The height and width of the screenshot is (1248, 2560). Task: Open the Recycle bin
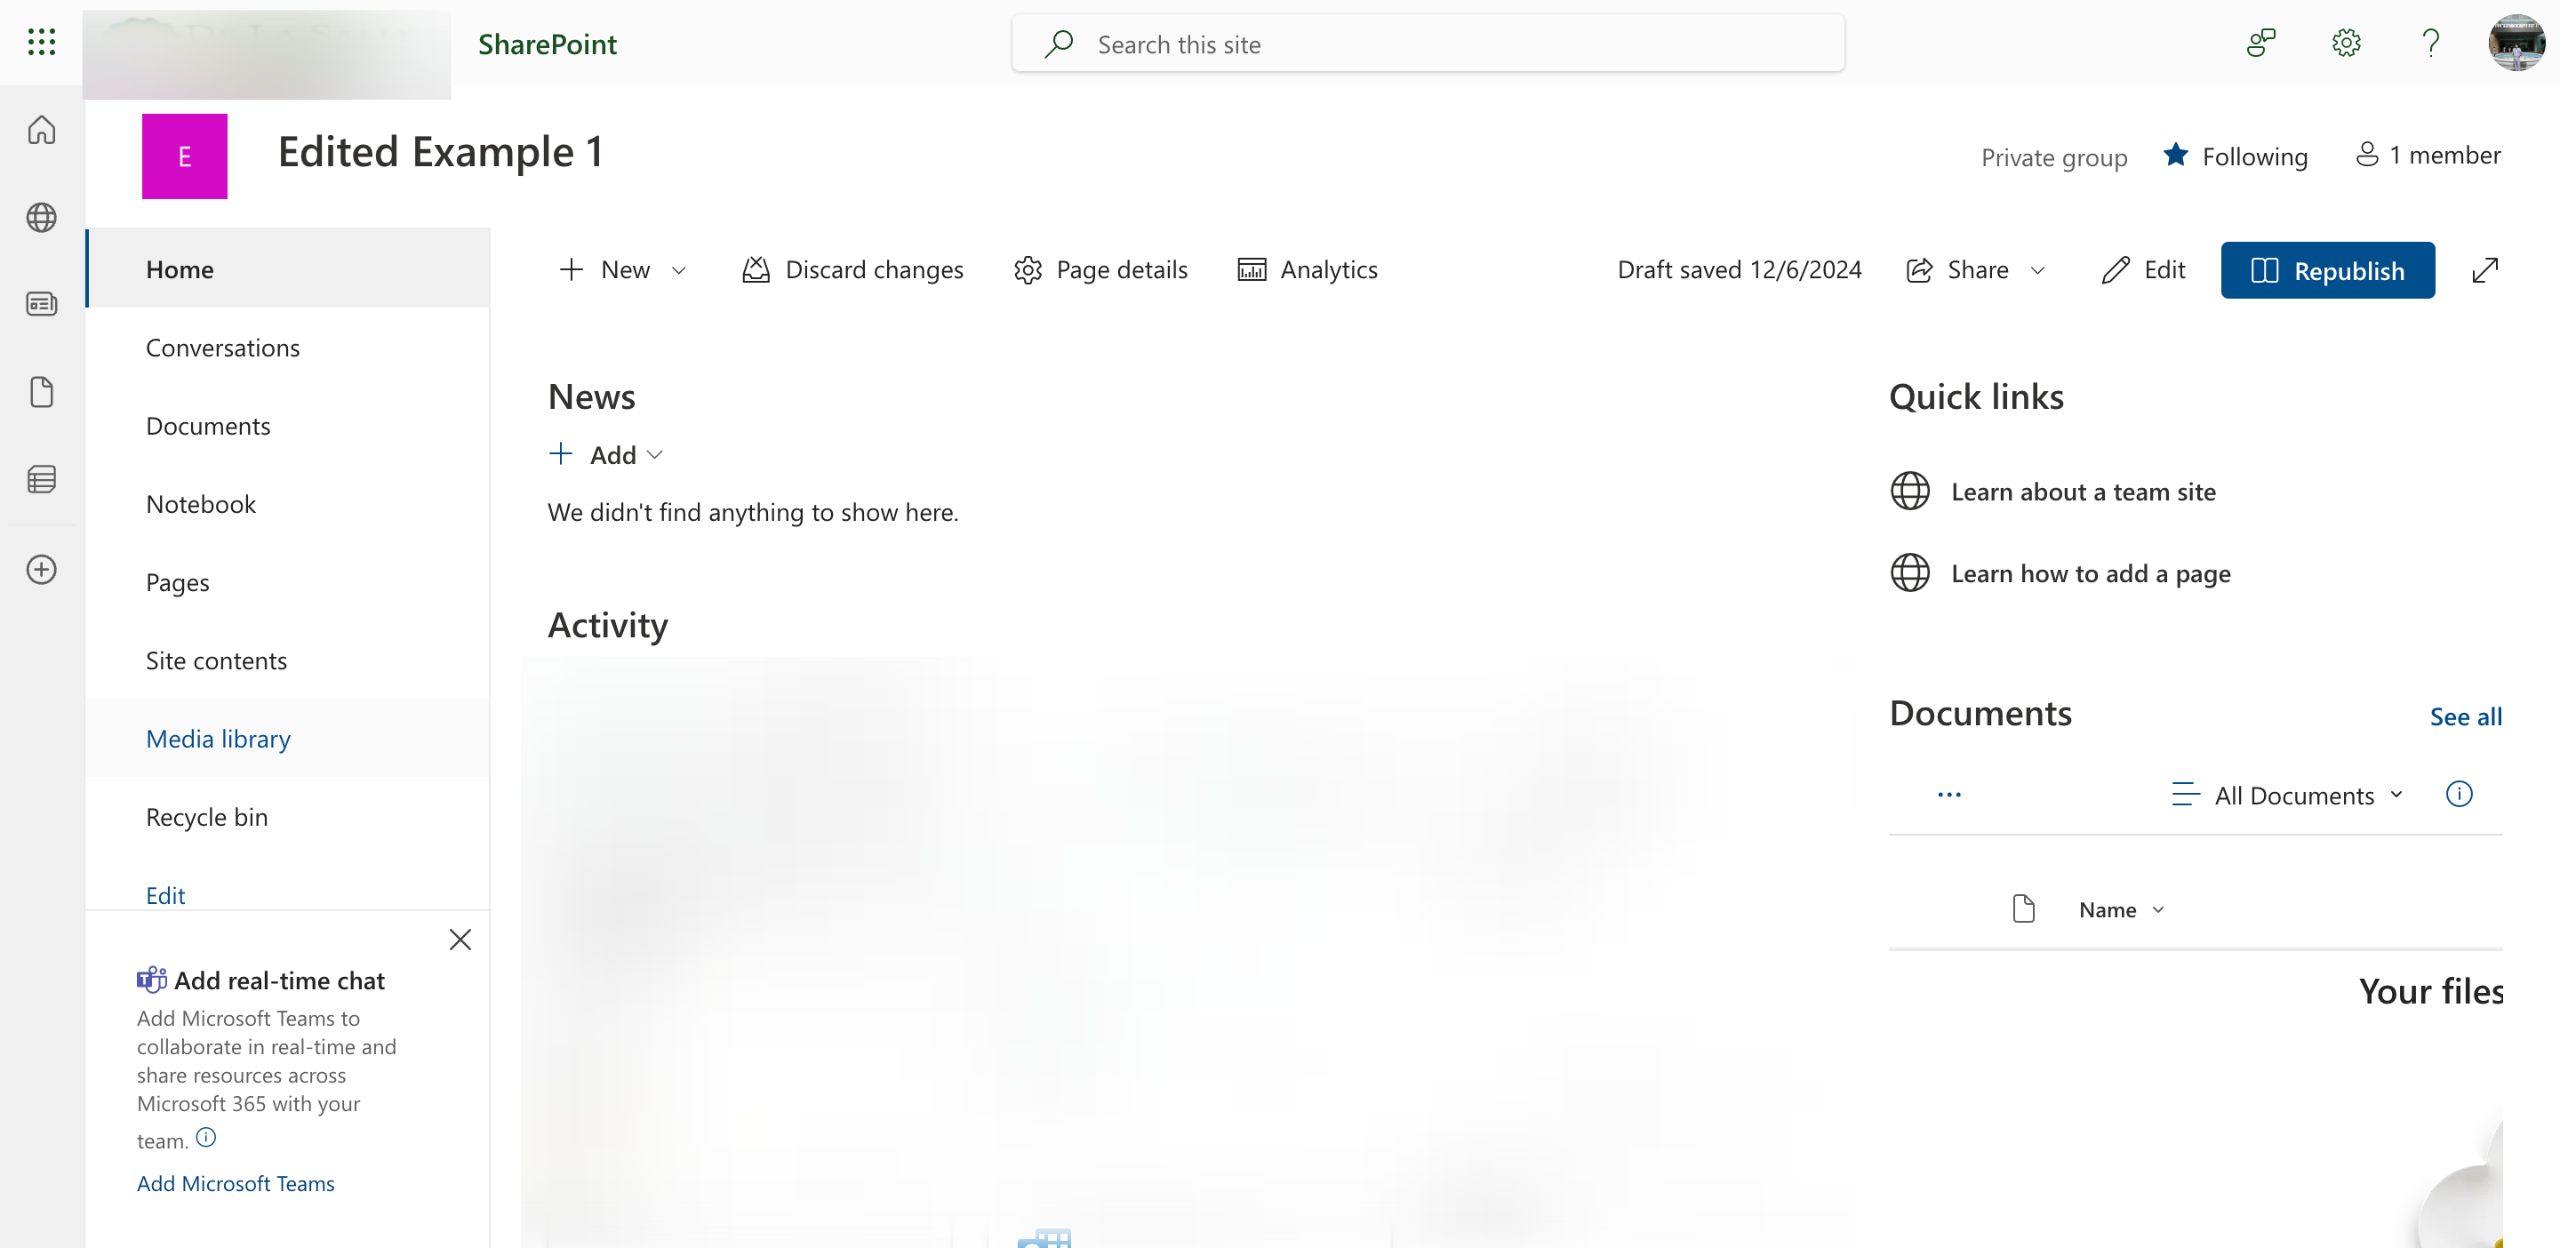[288, 816]
